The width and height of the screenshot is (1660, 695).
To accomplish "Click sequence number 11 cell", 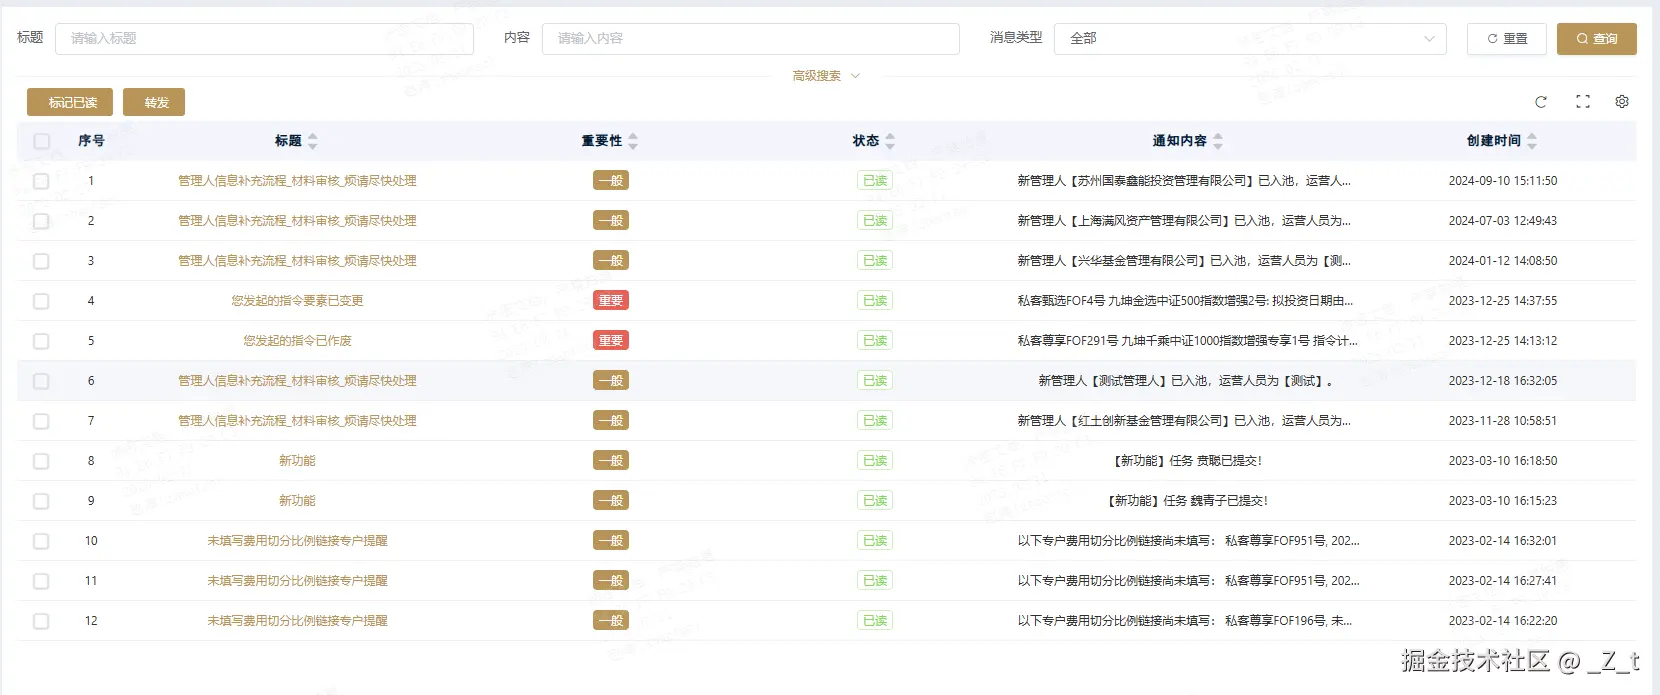I will [x=91, y=581].
